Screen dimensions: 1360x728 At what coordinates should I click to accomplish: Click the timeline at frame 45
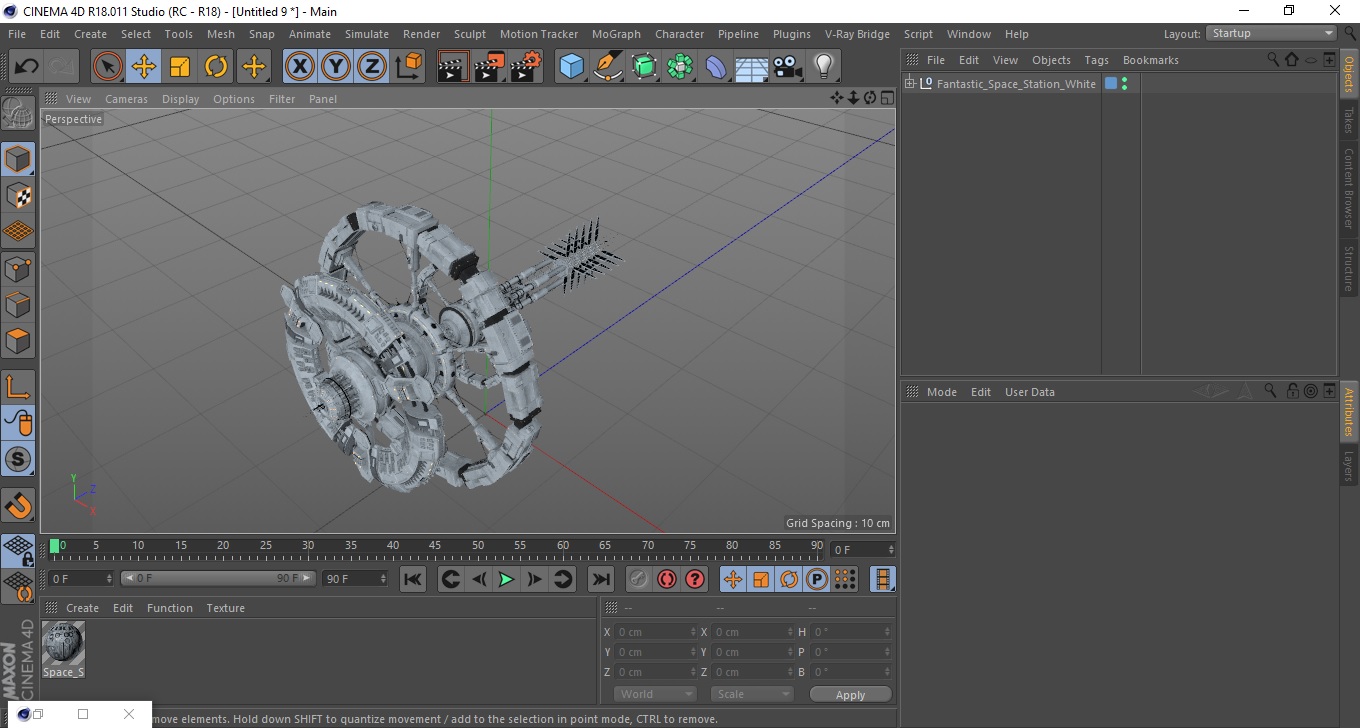(x=436, y=547)
